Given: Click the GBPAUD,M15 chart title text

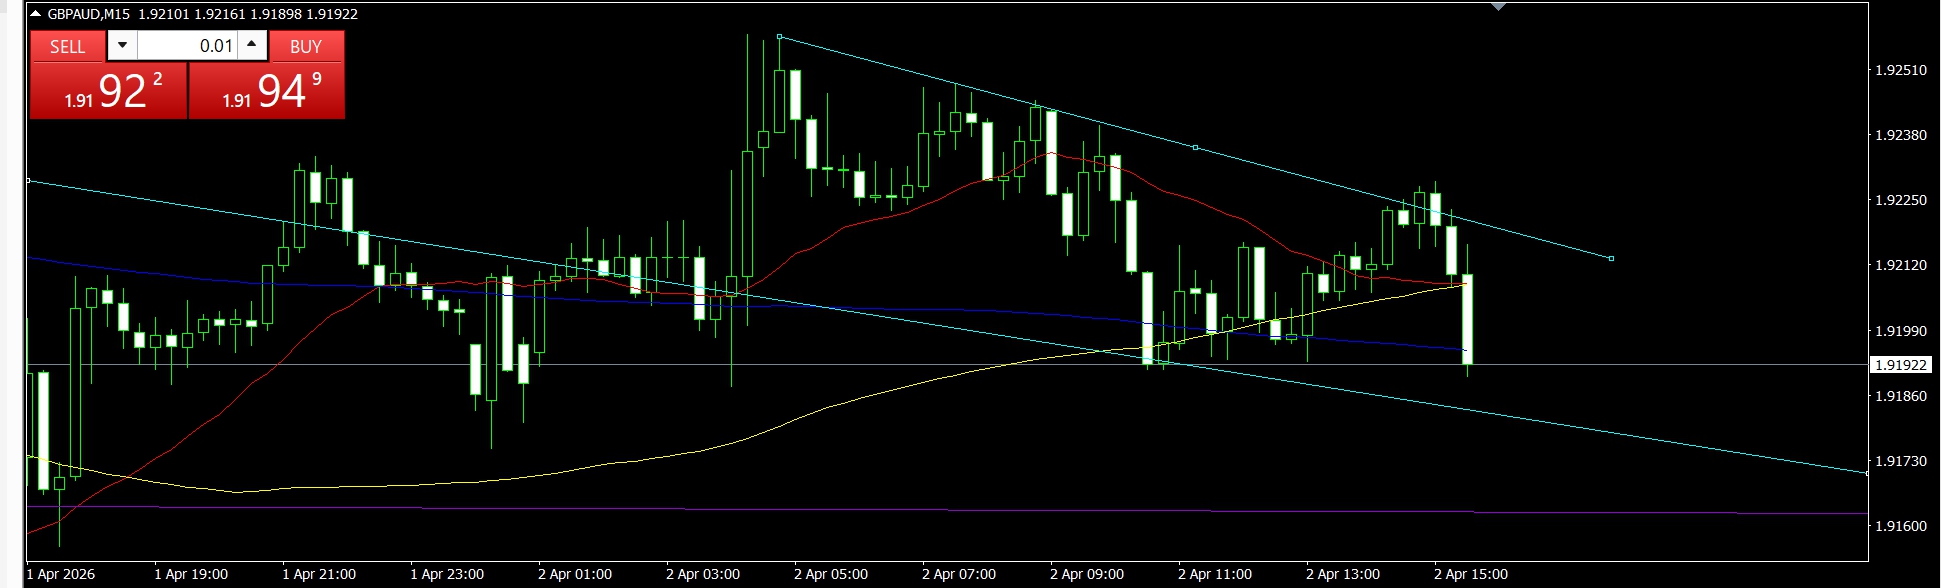Looking at the screenshot, I should click(88, 14).
